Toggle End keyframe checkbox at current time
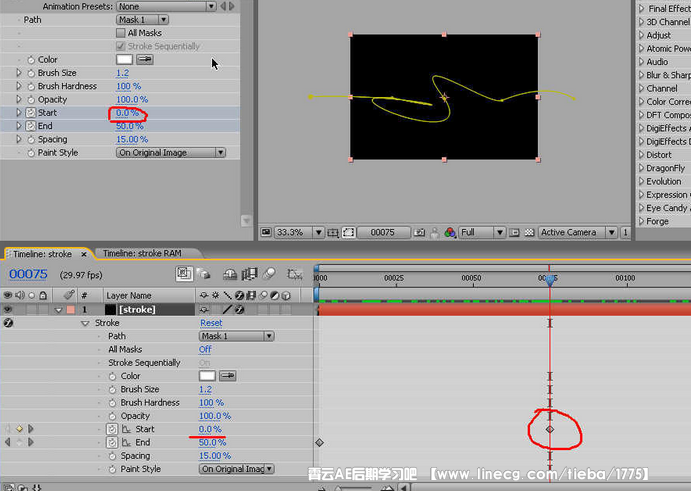Screen dimensions: 691x491 point(19,442)
